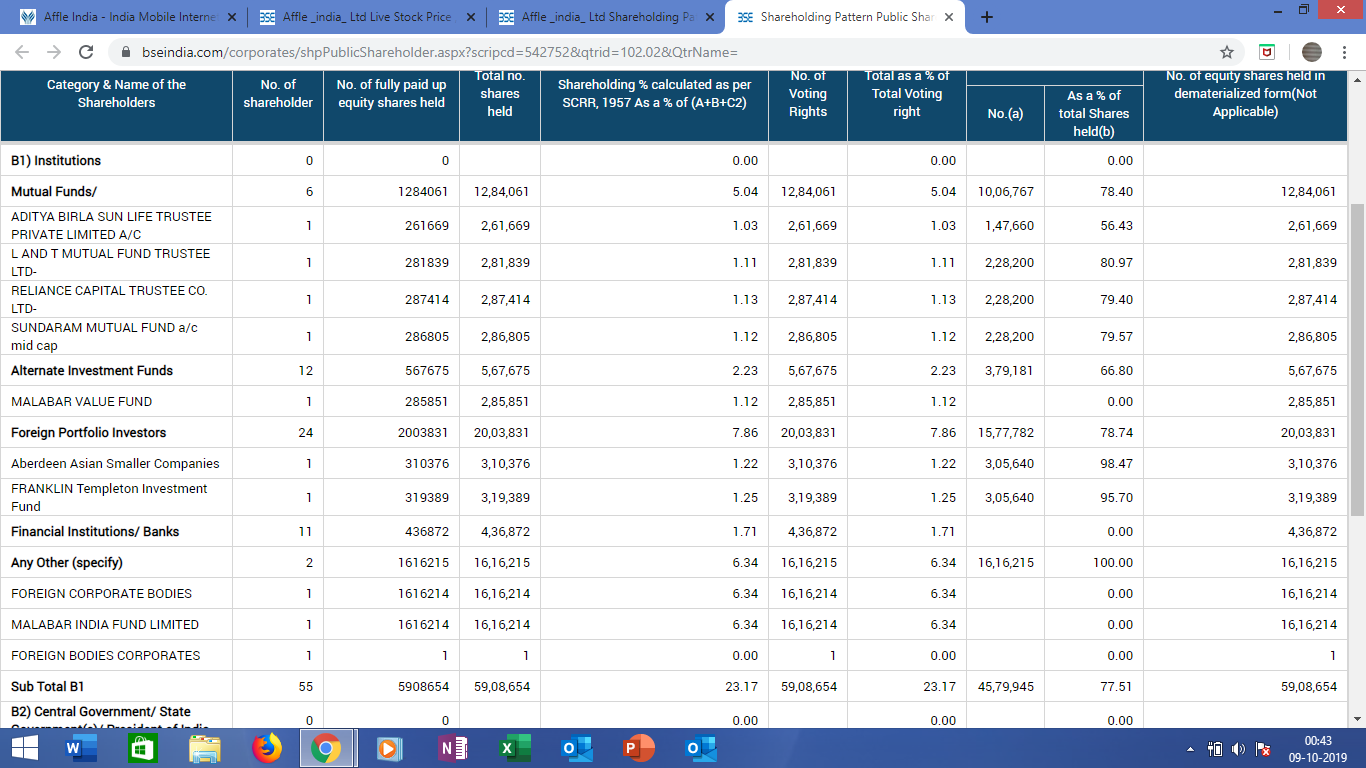The width and height of the screenshot is (1366, 768).
Task: Close the Shareholding Pattern Public Shareholder tab
Action: [948, 17]
